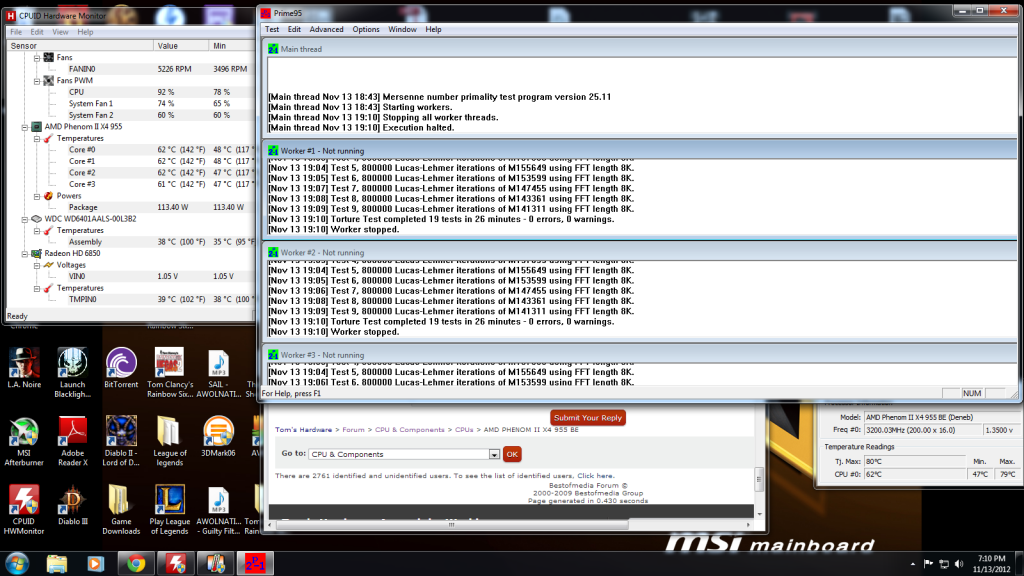Click the 'Click here' identified users link

pyautogui.click(x=595, y=476)
